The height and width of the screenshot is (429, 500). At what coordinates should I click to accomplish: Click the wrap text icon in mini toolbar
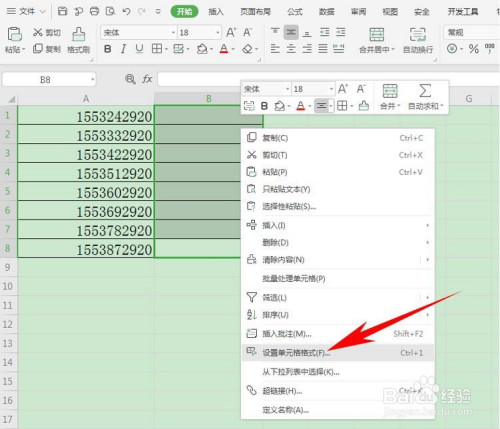coord(249,106)
